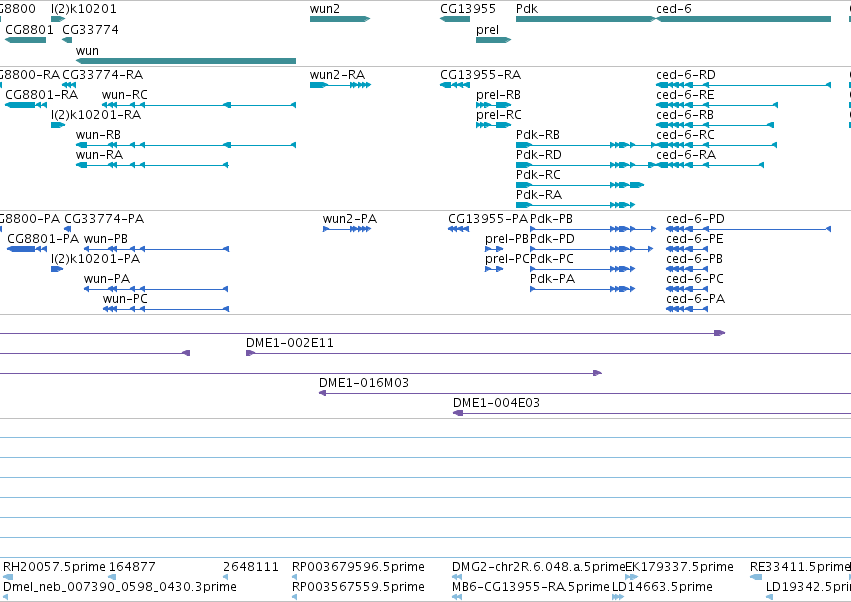
Task: Click LD14663.5prime feature
Action: pos(662,587)
